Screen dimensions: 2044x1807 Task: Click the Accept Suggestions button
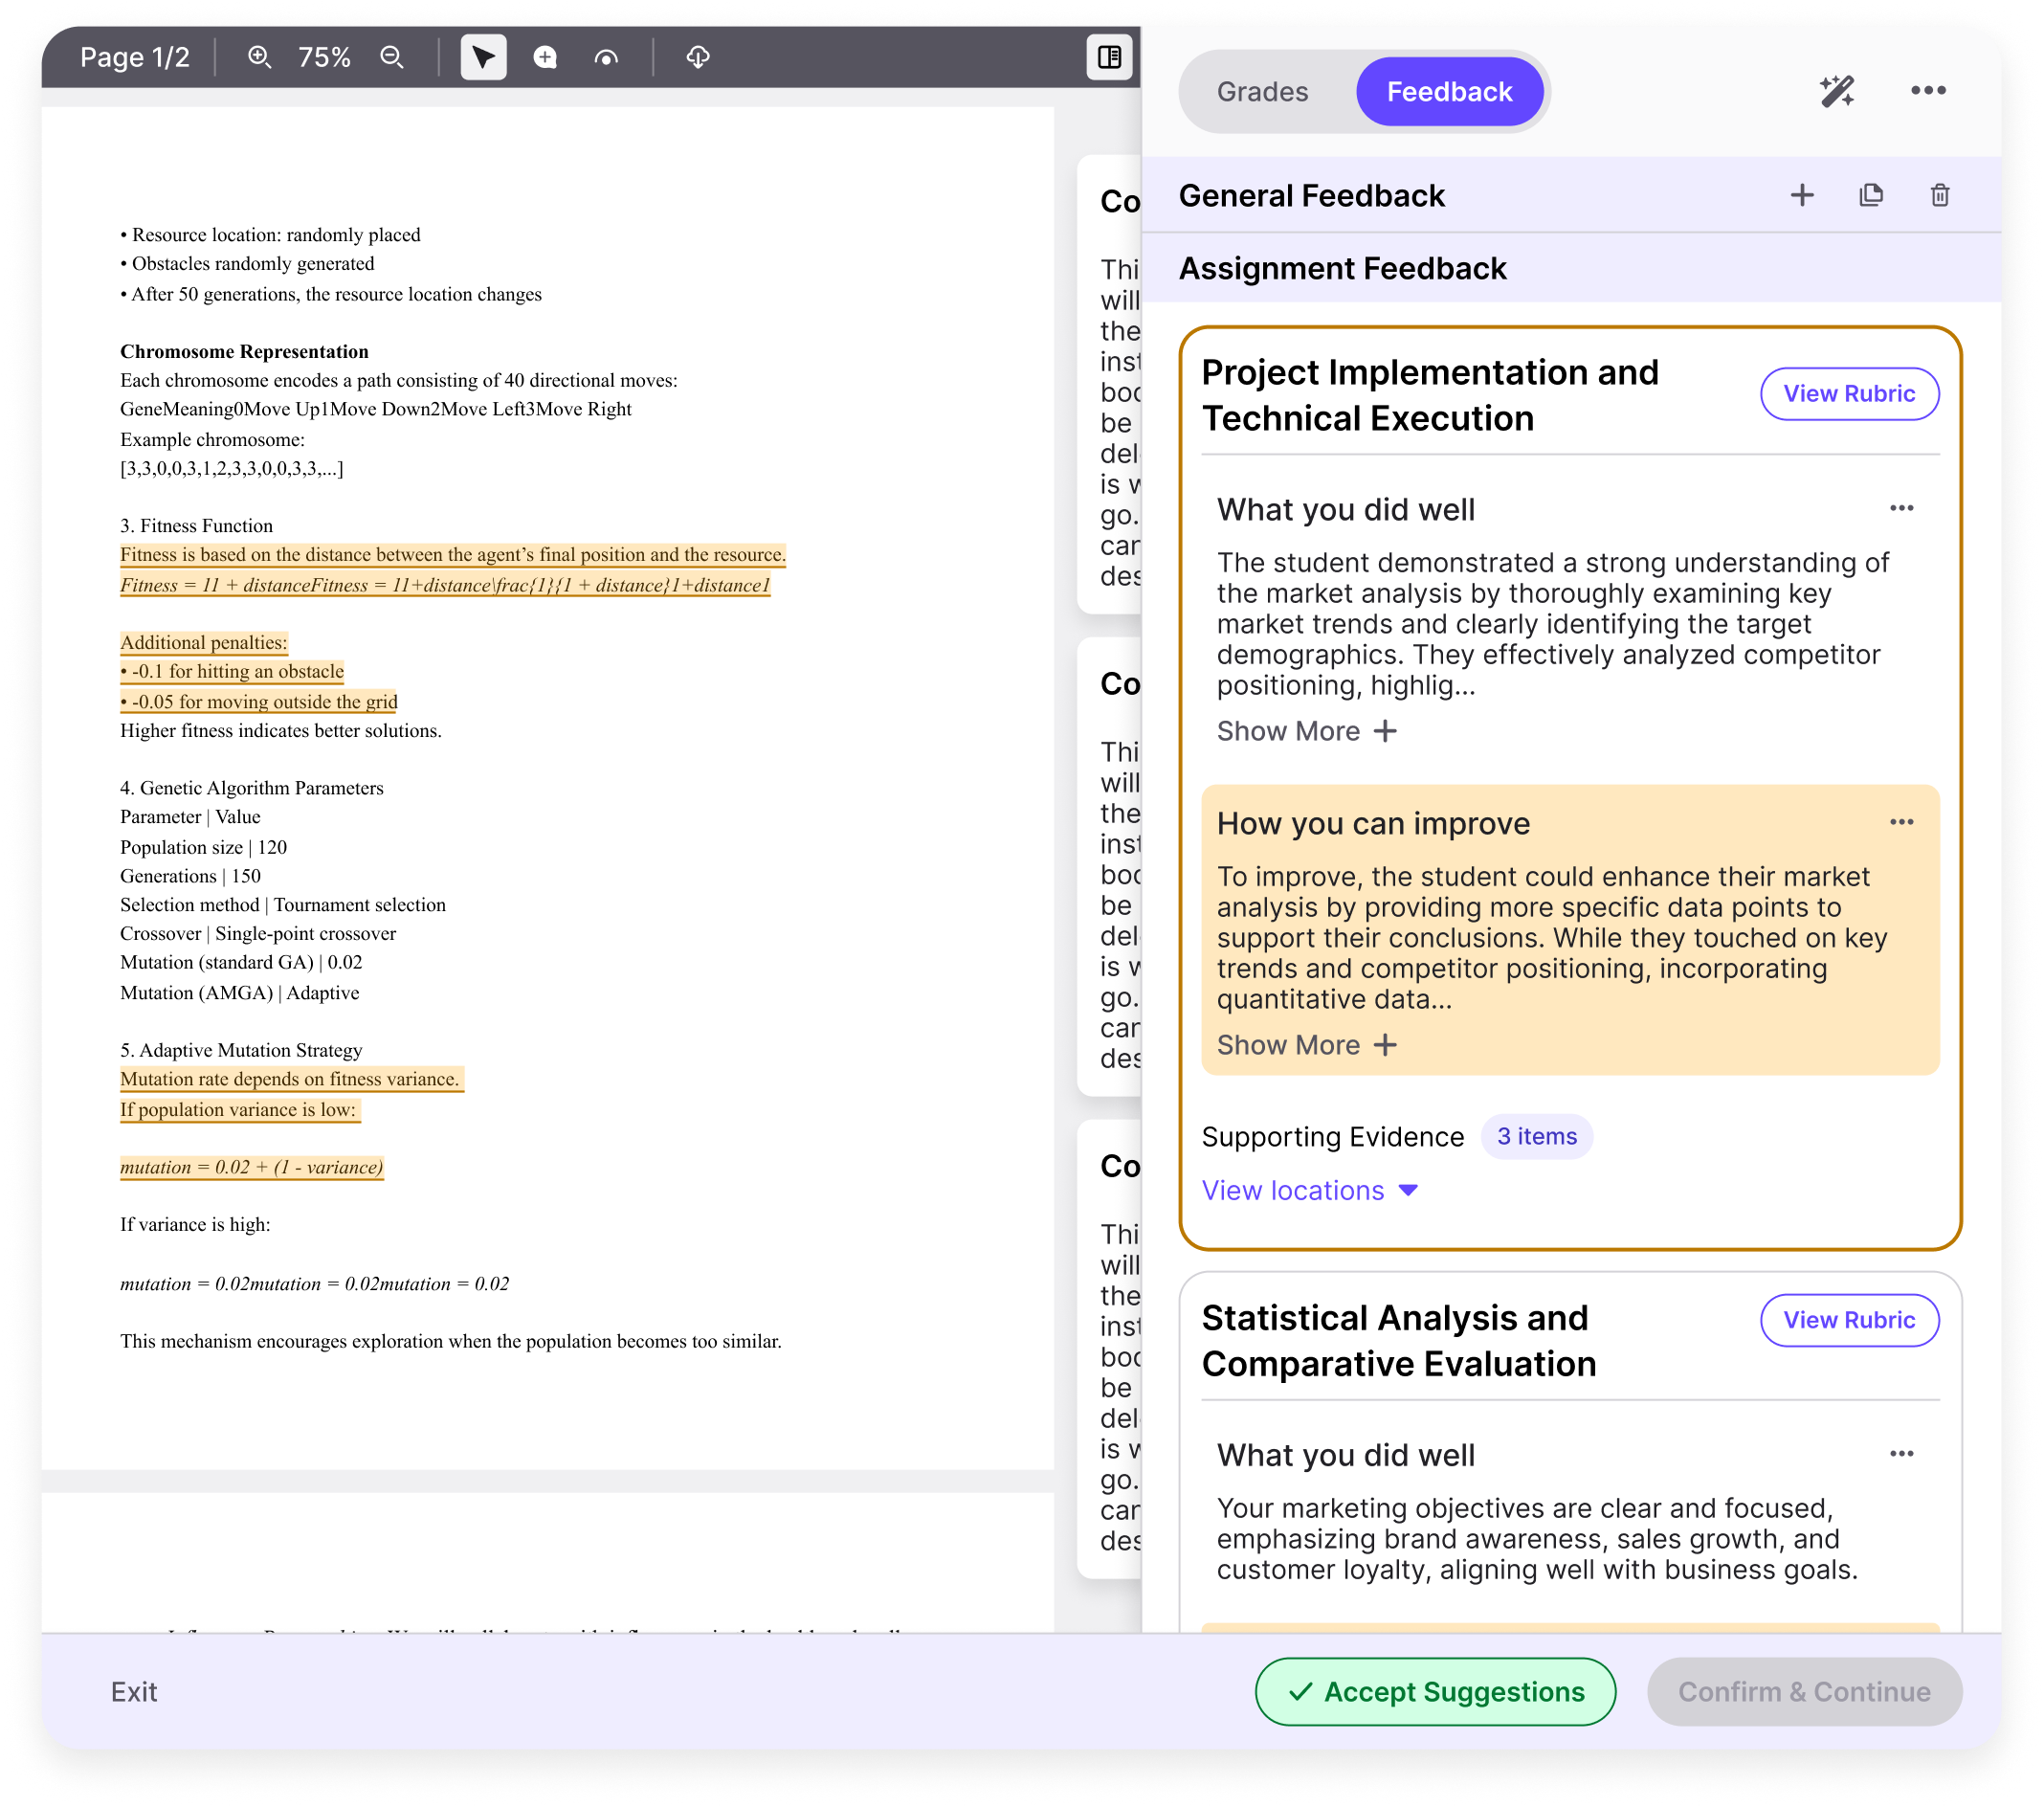click(x=1435, y=1691)
